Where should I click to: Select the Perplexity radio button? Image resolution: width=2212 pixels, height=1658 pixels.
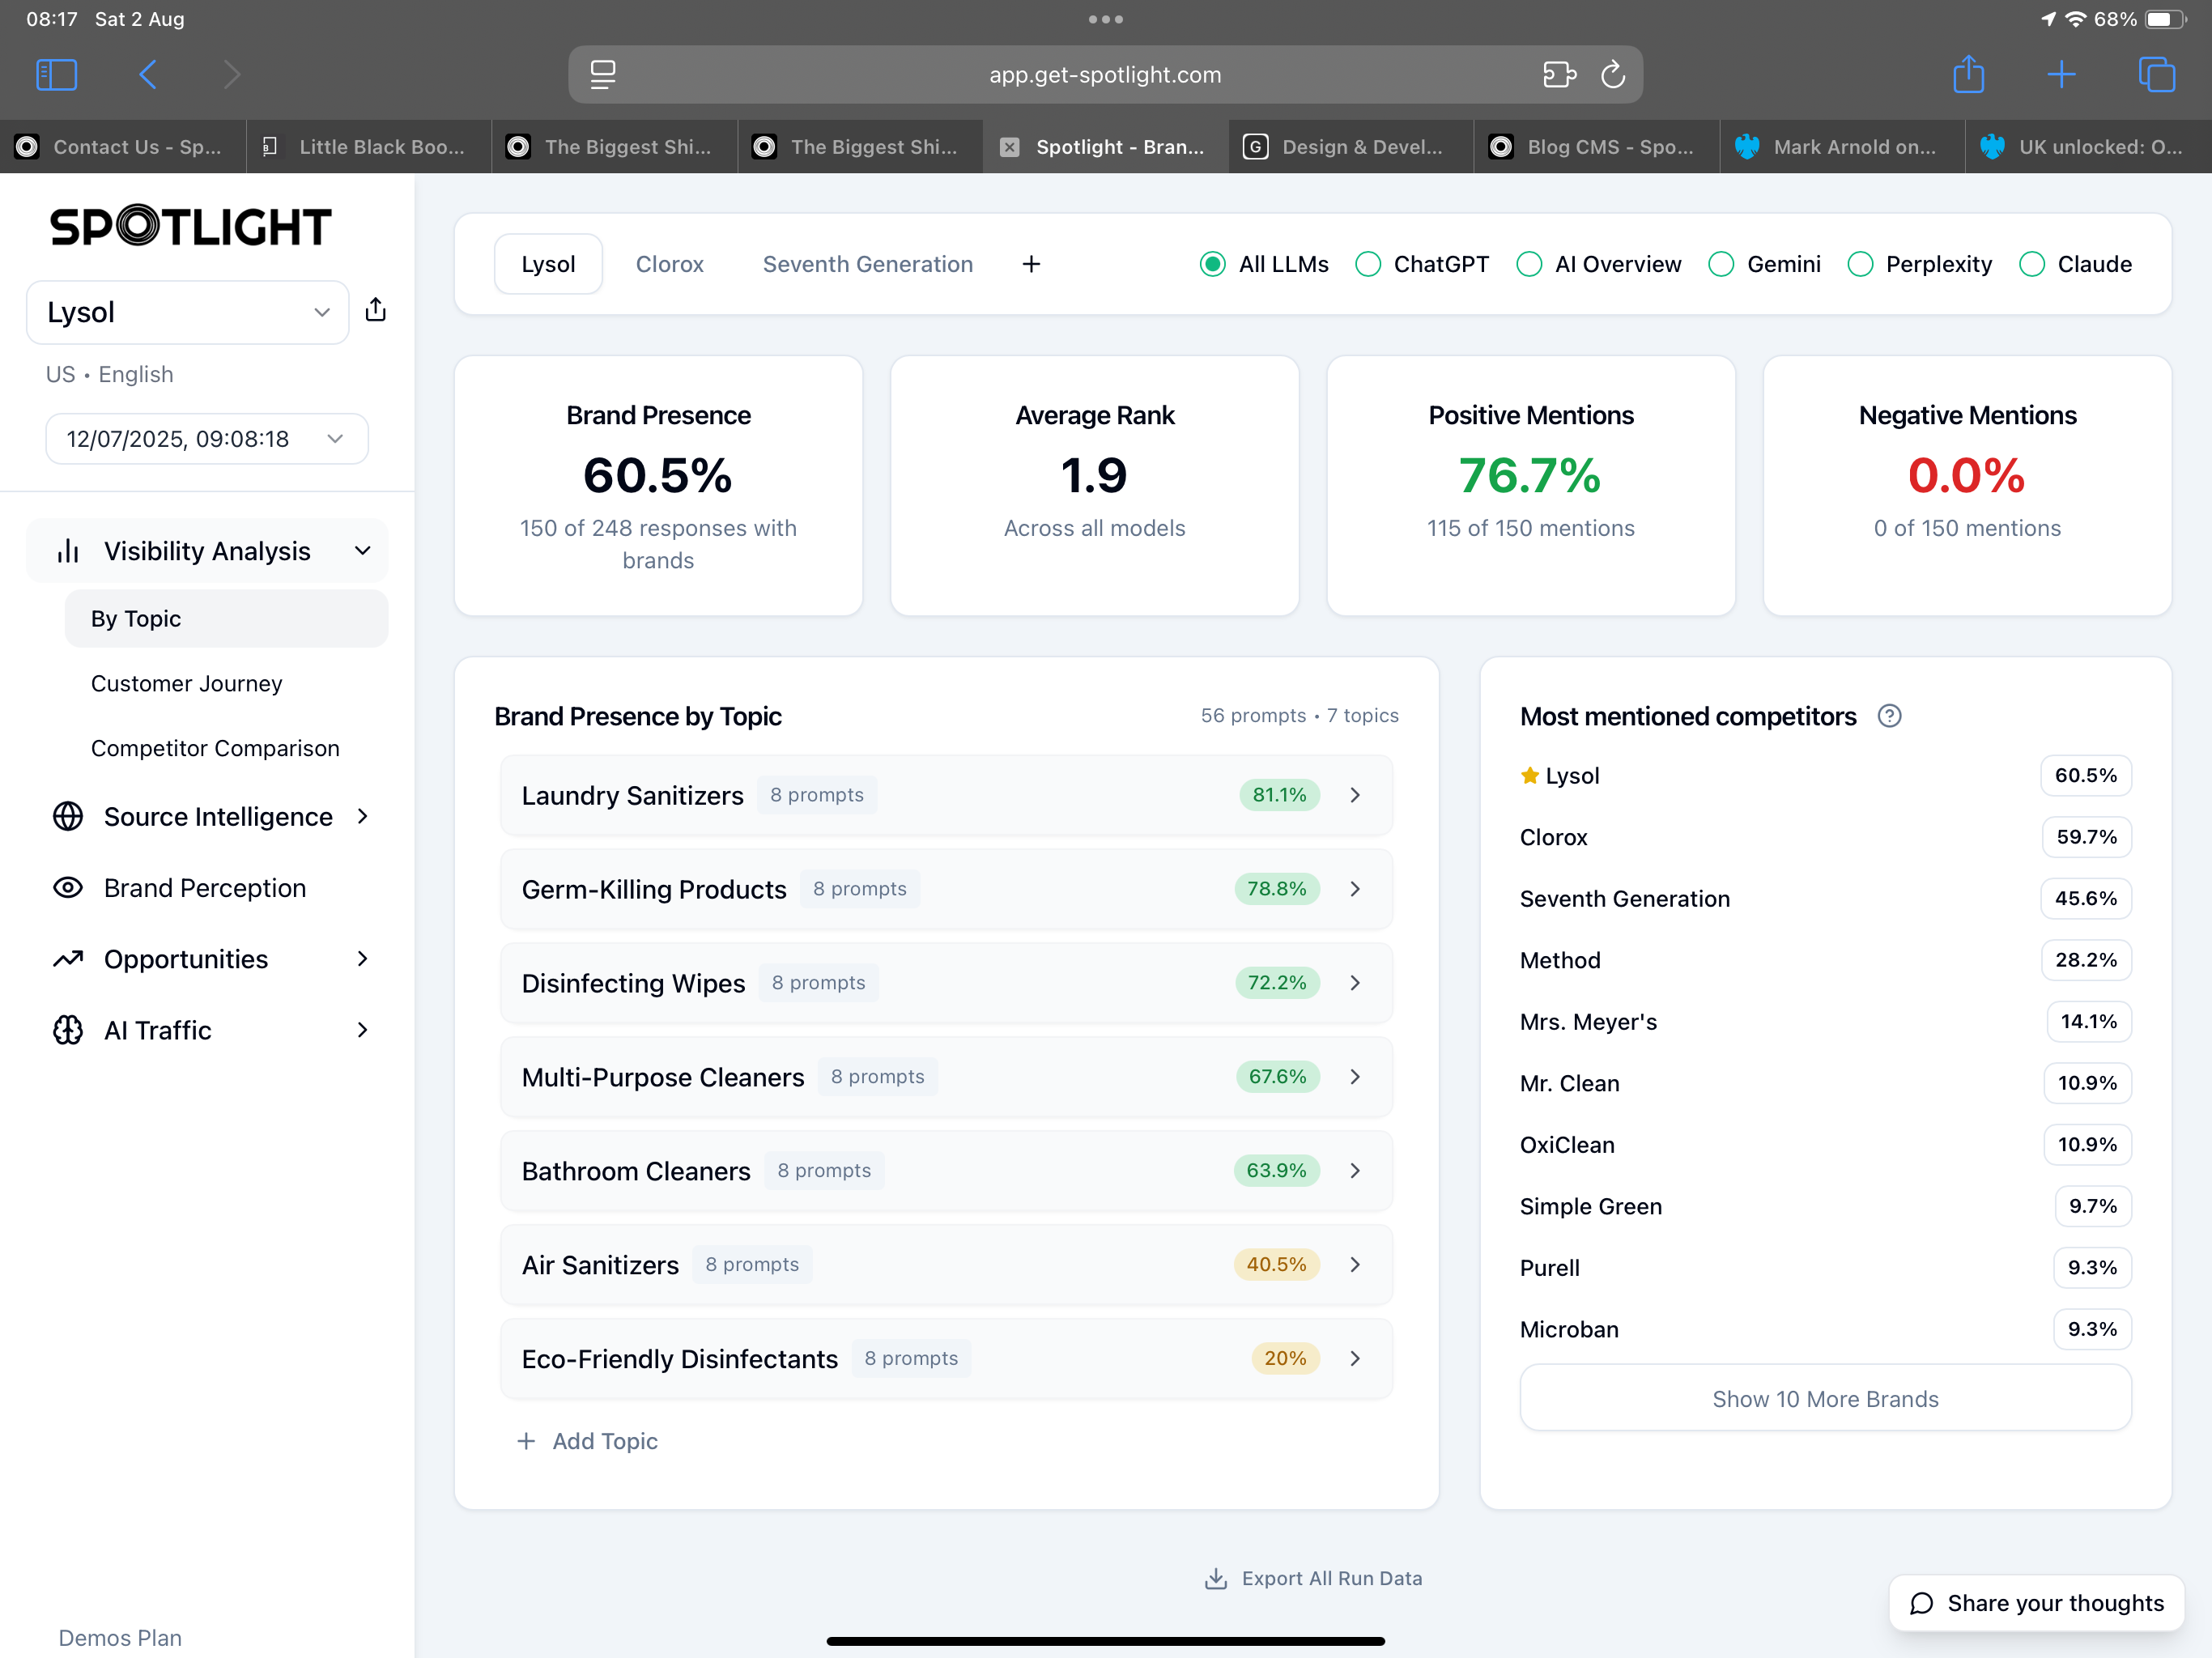coord(1860,264)
